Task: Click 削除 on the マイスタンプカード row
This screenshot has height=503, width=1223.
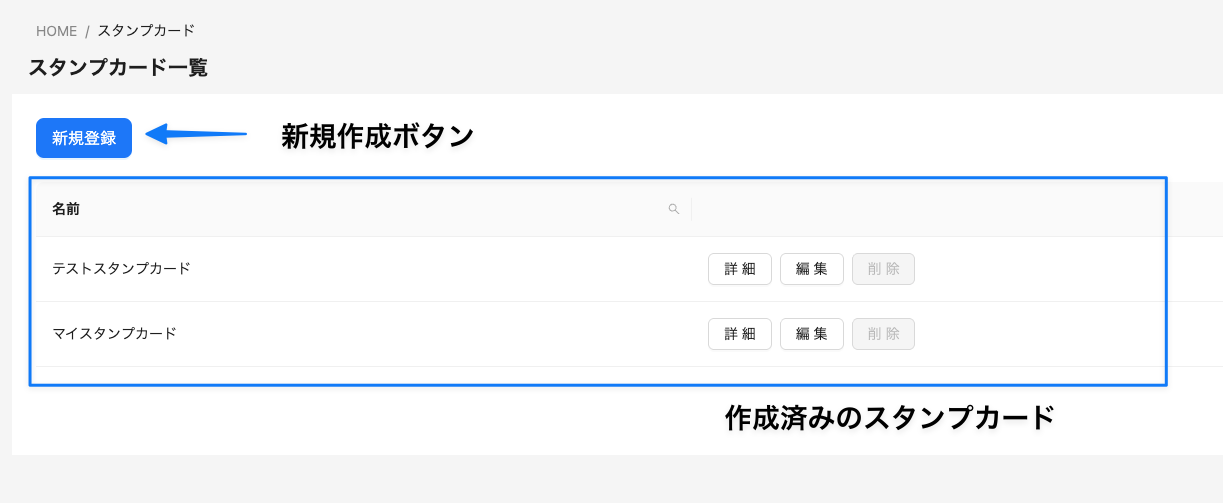Action: click(883, 334)
